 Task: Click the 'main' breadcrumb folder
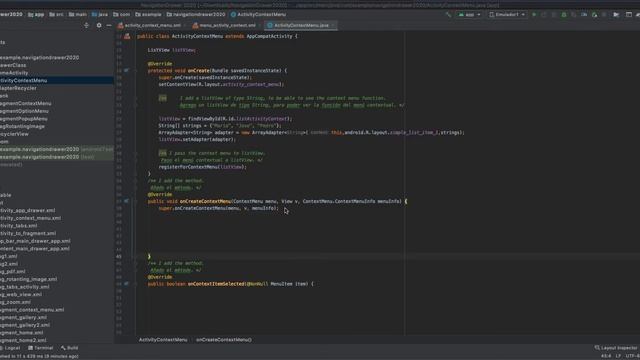78,14
